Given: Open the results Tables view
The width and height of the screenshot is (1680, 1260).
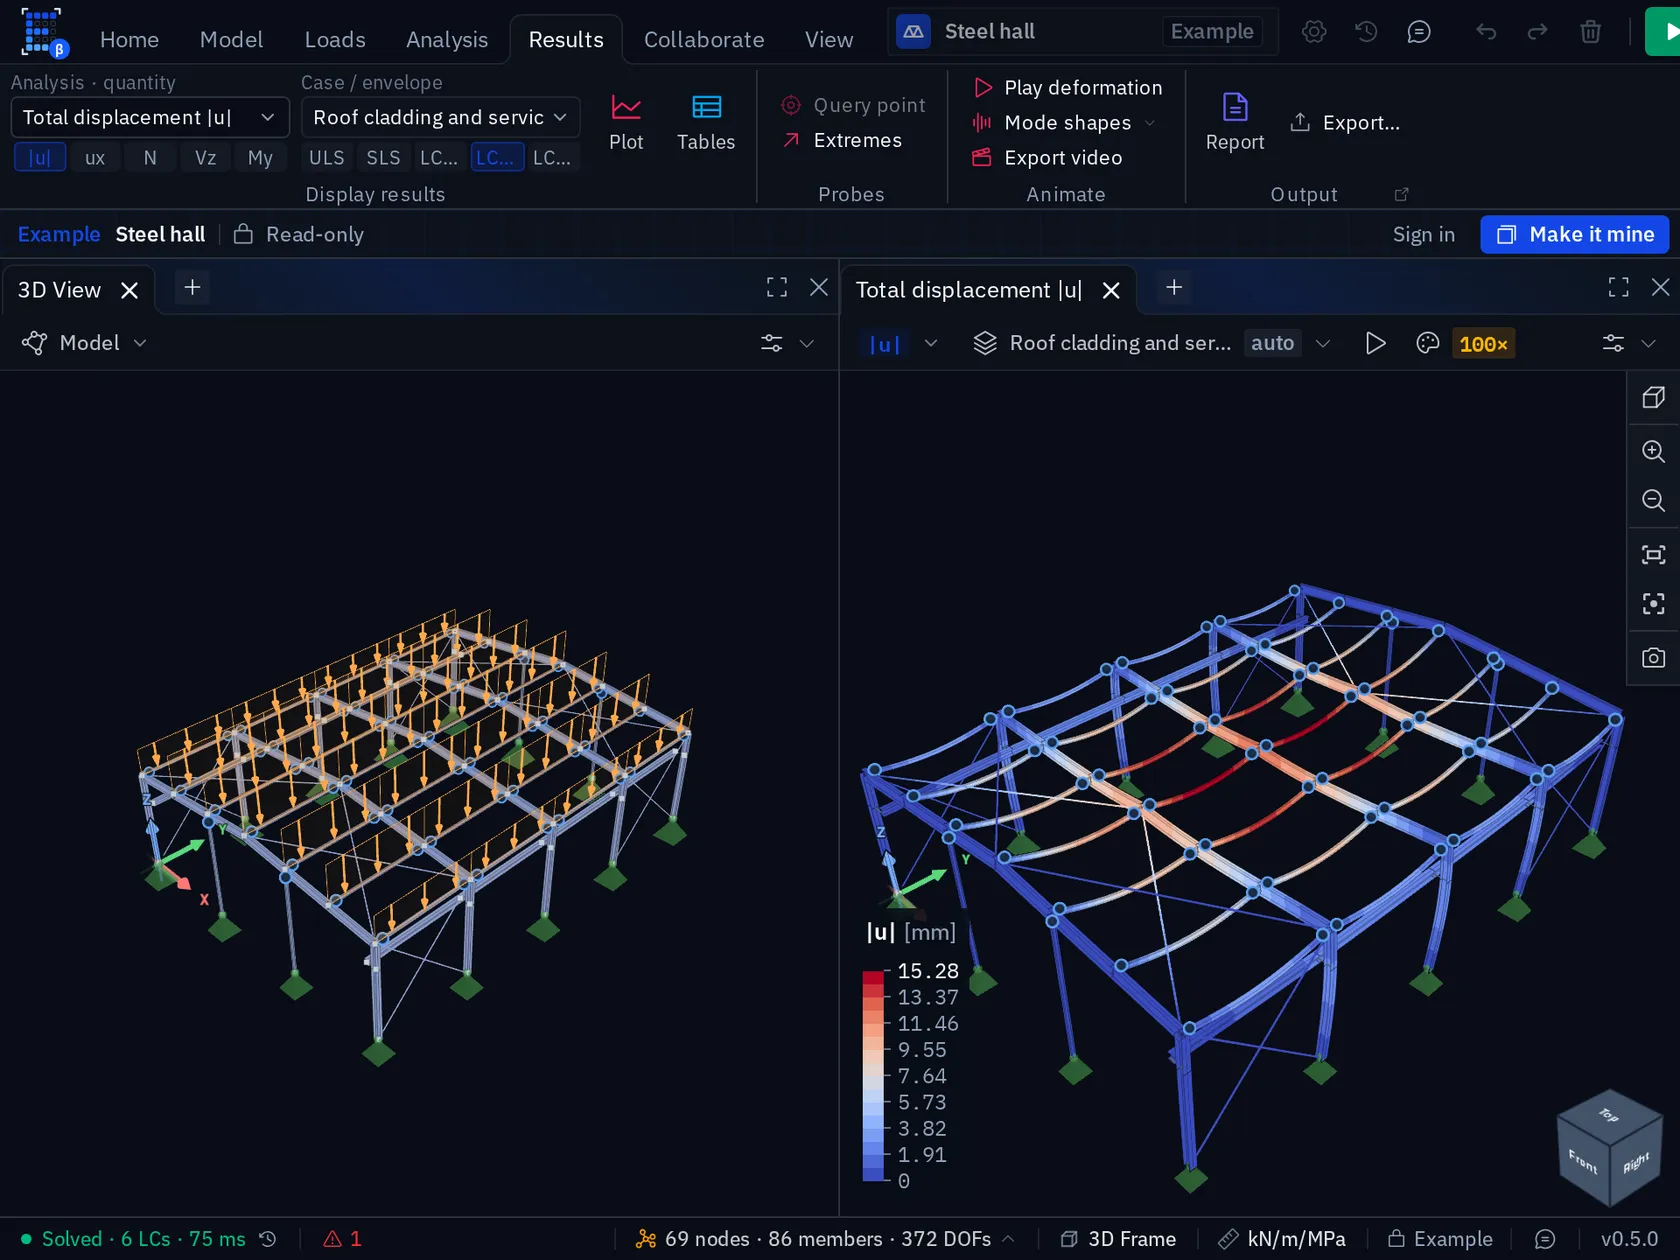Looking at the screenshot, I should 706,122.
